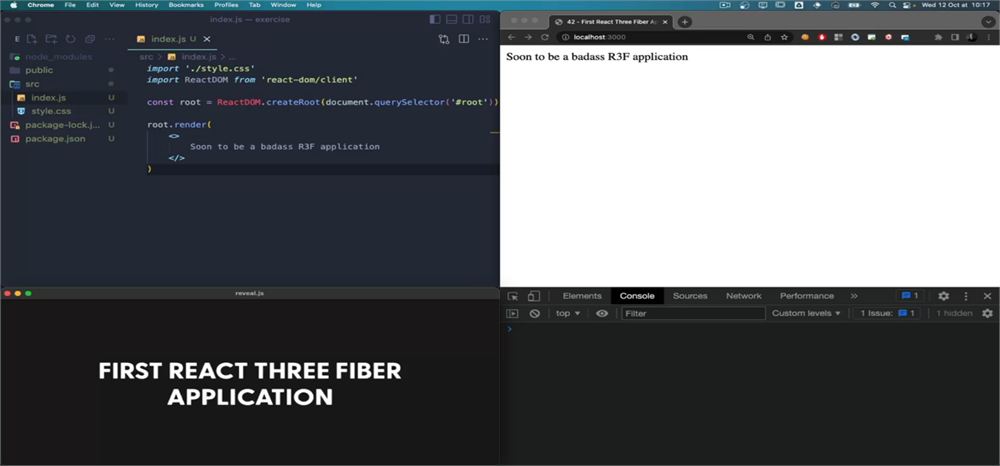The height and width of the screenshot is (466, 1000).
Task: Open package.json in the file tree
Action: (x=57, y=138)
